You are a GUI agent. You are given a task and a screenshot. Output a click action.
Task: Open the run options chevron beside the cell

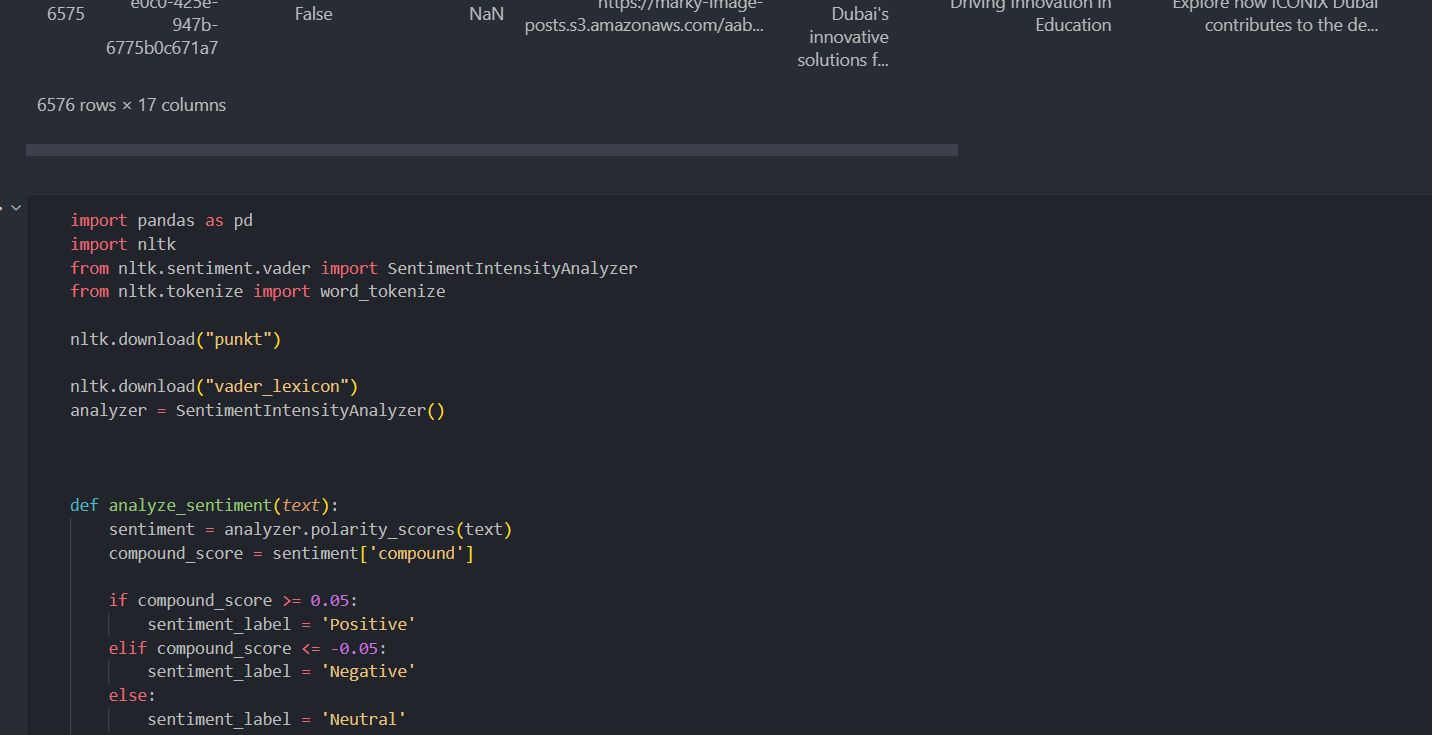[x=16, y=207]
